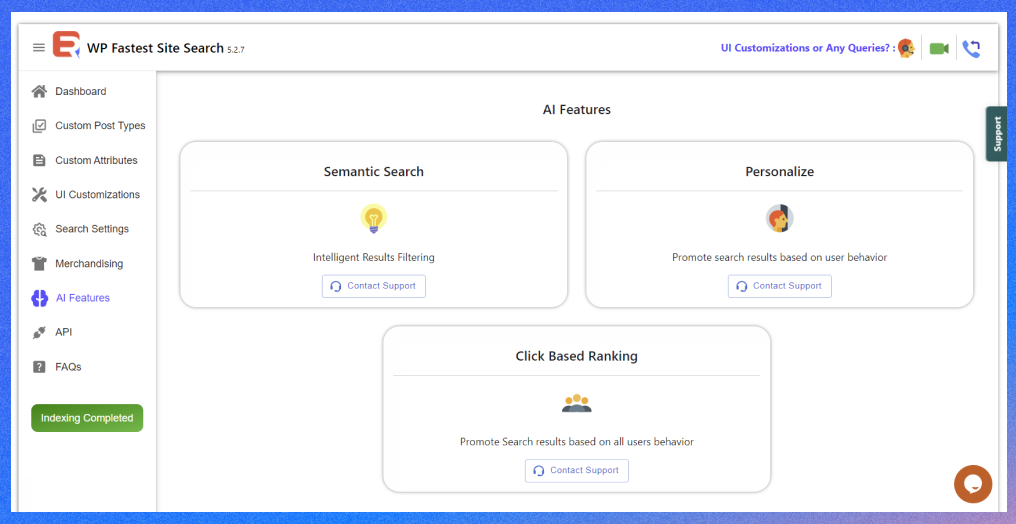The width and height of the screenshot is (1016, 524).
Task: Click the Personalize user head icon
Action: (779, 218)
